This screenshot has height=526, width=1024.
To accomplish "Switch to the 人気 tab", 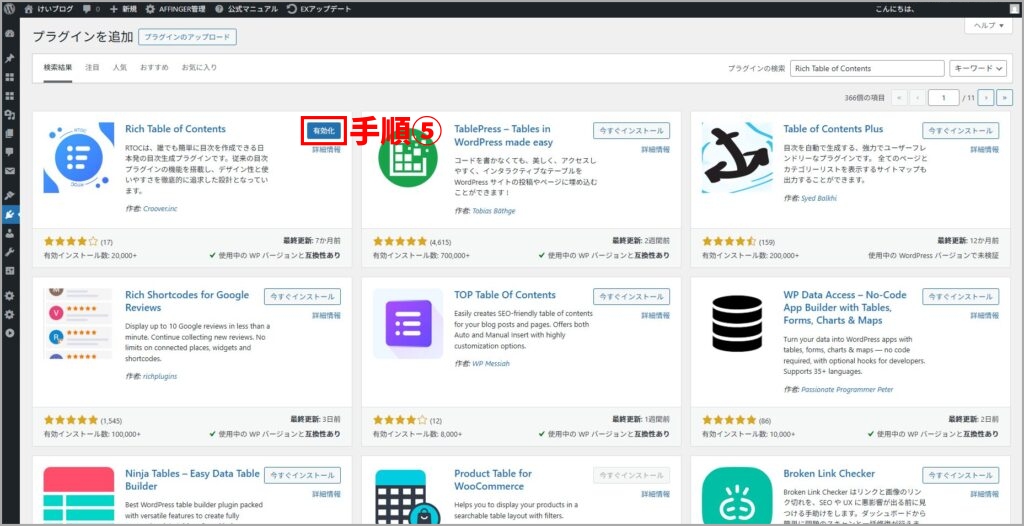I will pos(120,68).
